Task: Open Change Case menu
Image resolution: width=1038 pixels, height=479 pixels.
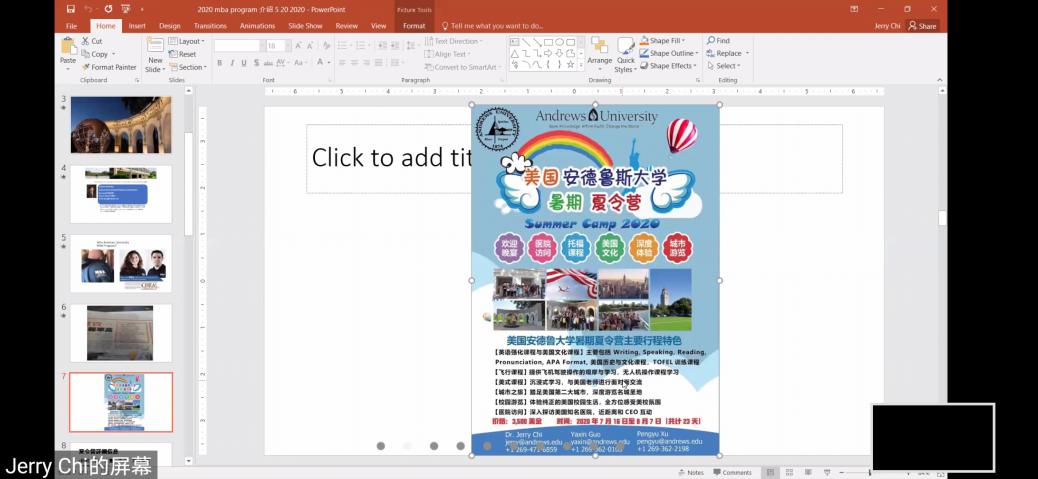Action: click(x=300, y=63)
